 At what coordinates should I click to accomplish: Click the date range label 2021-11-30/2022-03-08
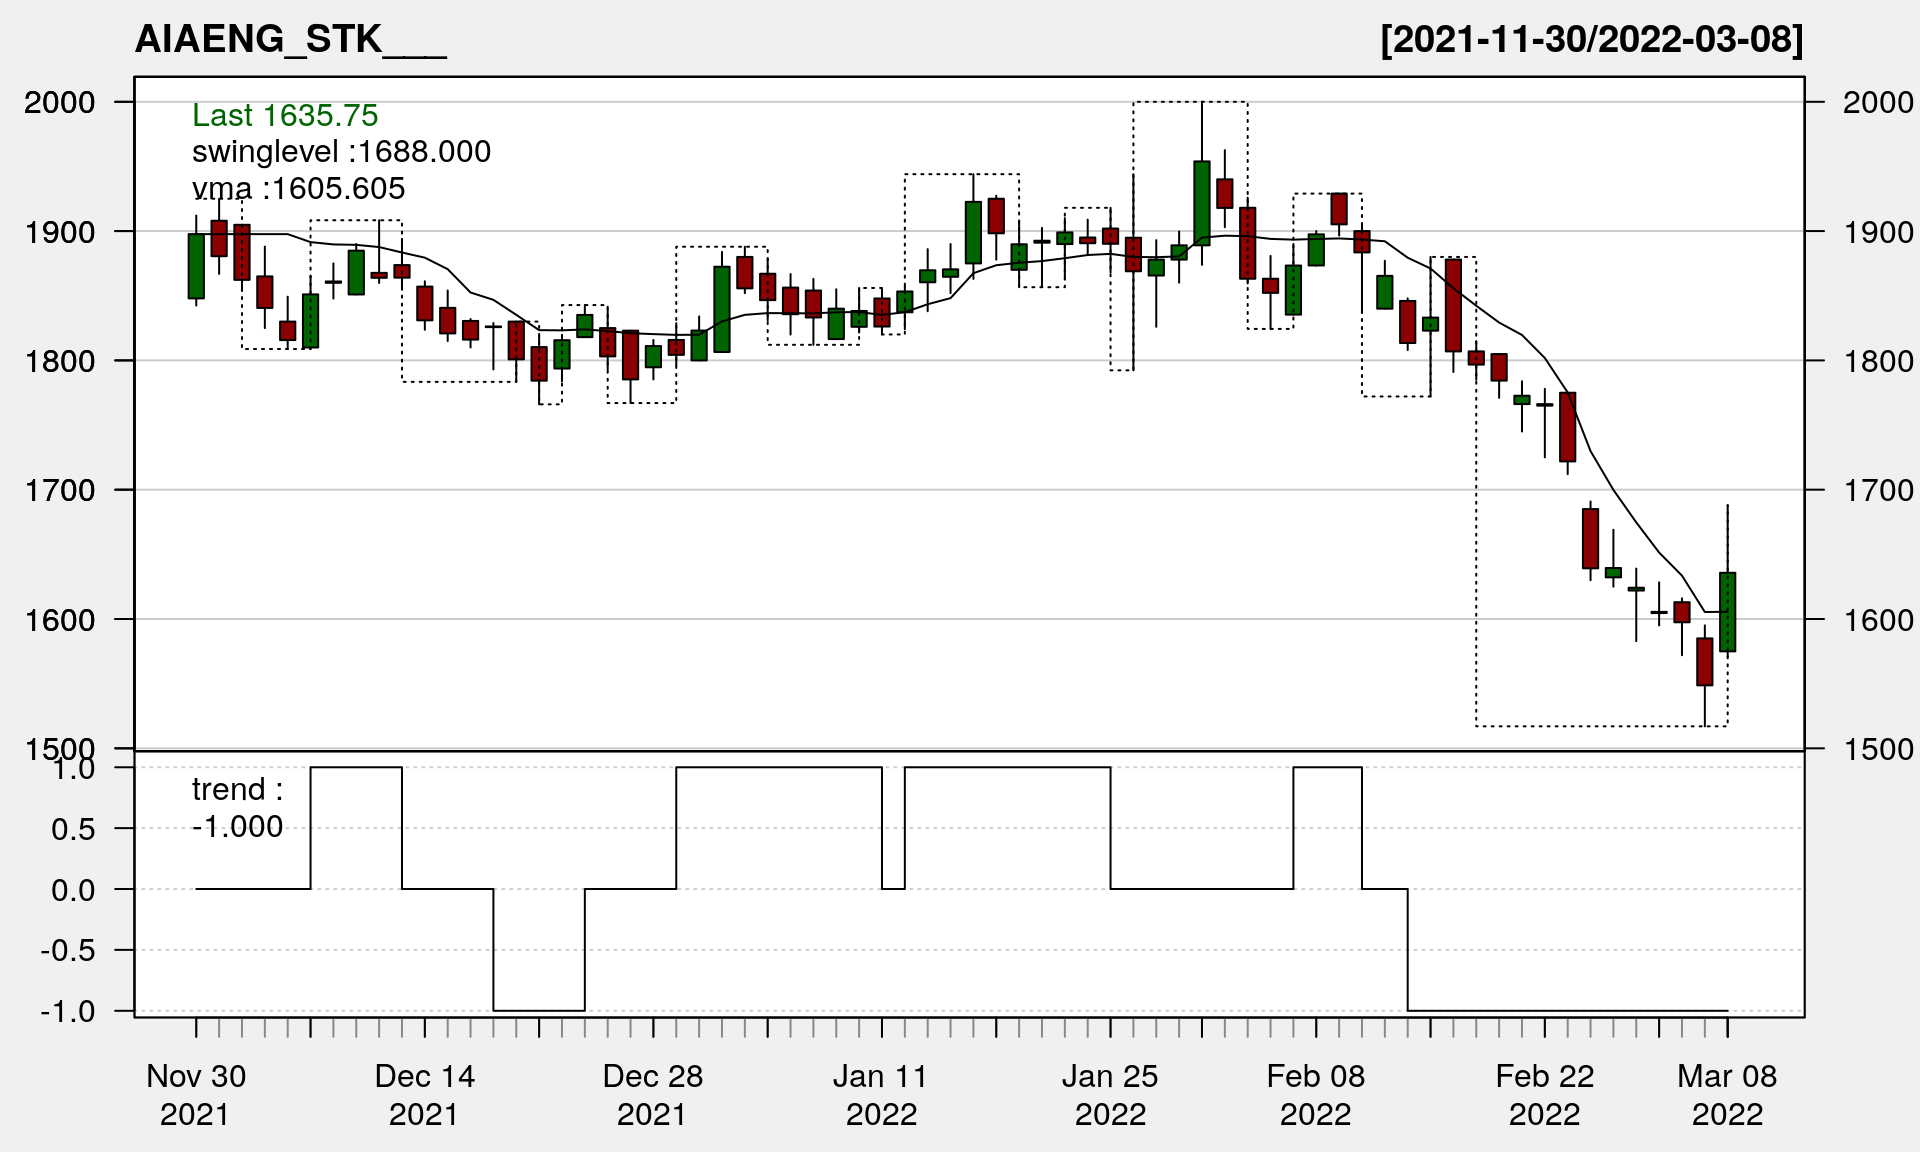click(1591, 40)
